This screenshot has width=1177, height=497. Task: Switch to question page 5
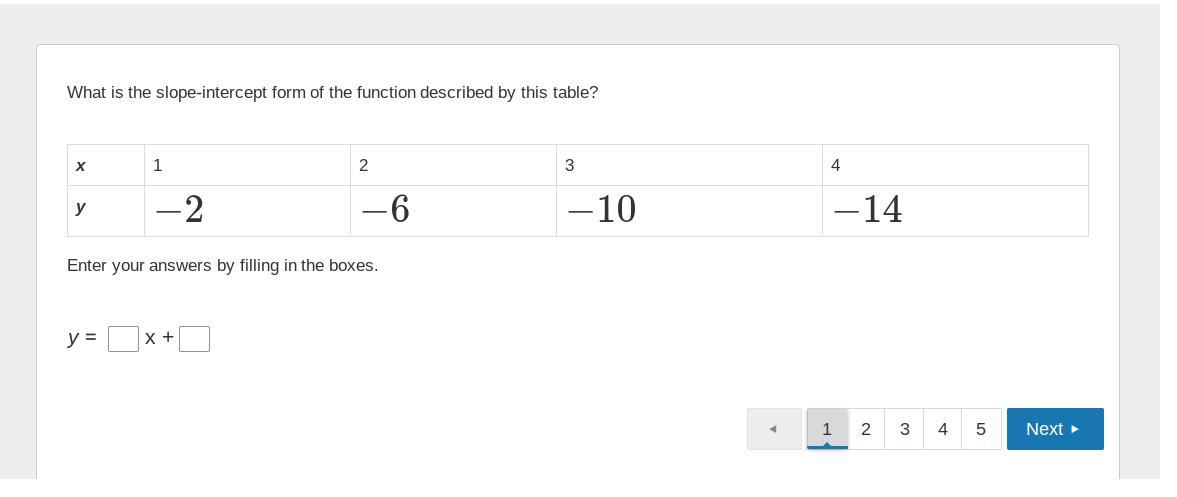(981, 429)
